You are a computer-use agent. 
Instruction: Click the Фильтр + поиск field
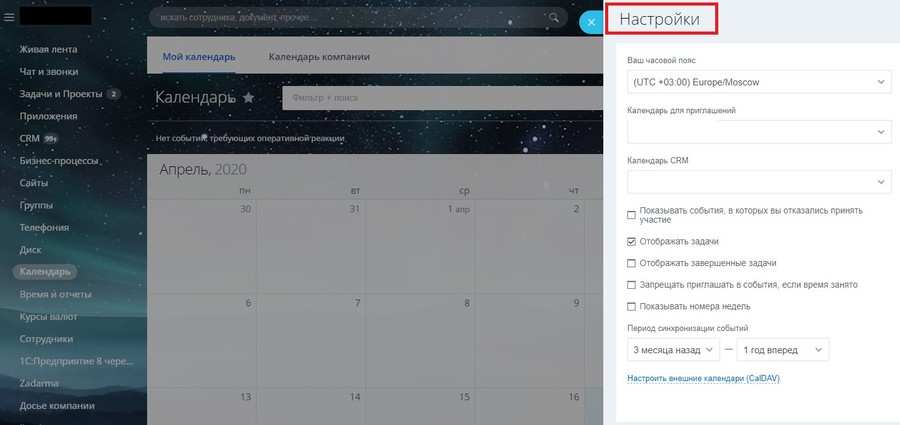click(x=442, y=98)
